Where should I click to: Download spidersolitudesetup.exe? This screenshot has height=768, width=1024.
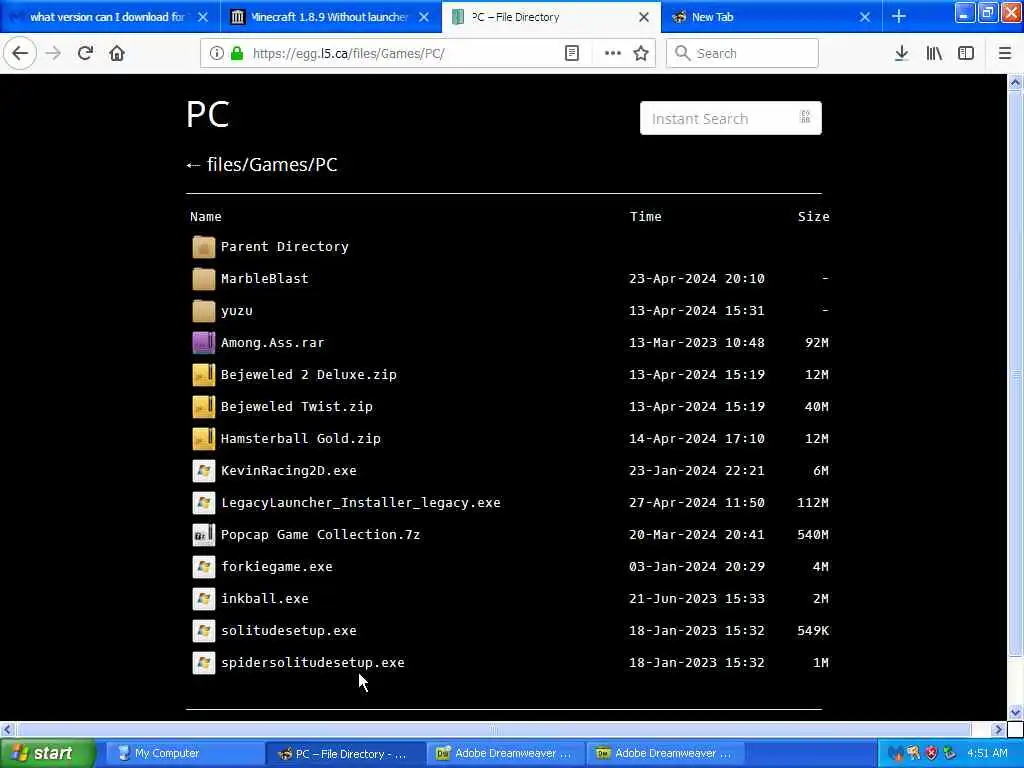pos(313,663)
